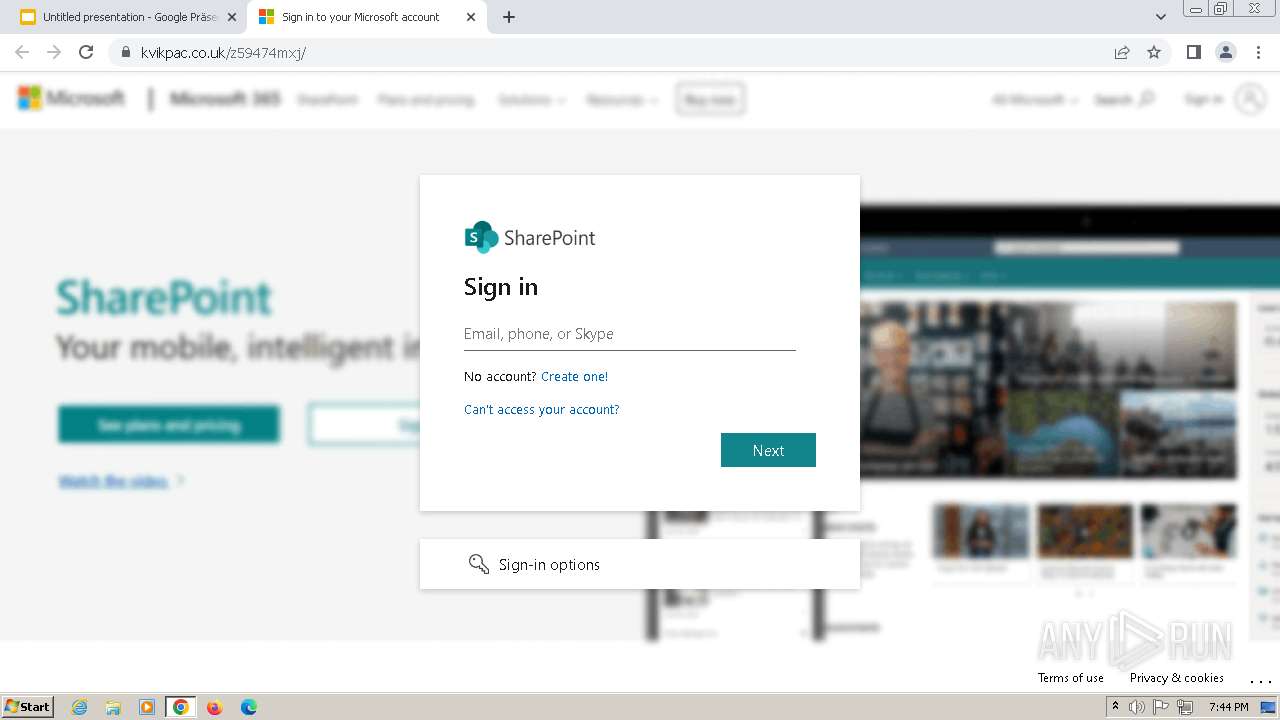
Task: Follow the Create one! link
Action: click(574, 377)
